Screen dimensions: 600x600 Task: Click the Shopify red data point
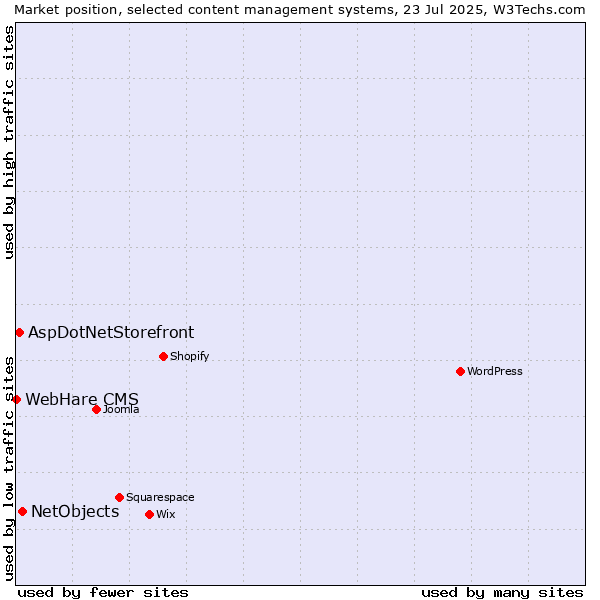(x=163, y=357)
